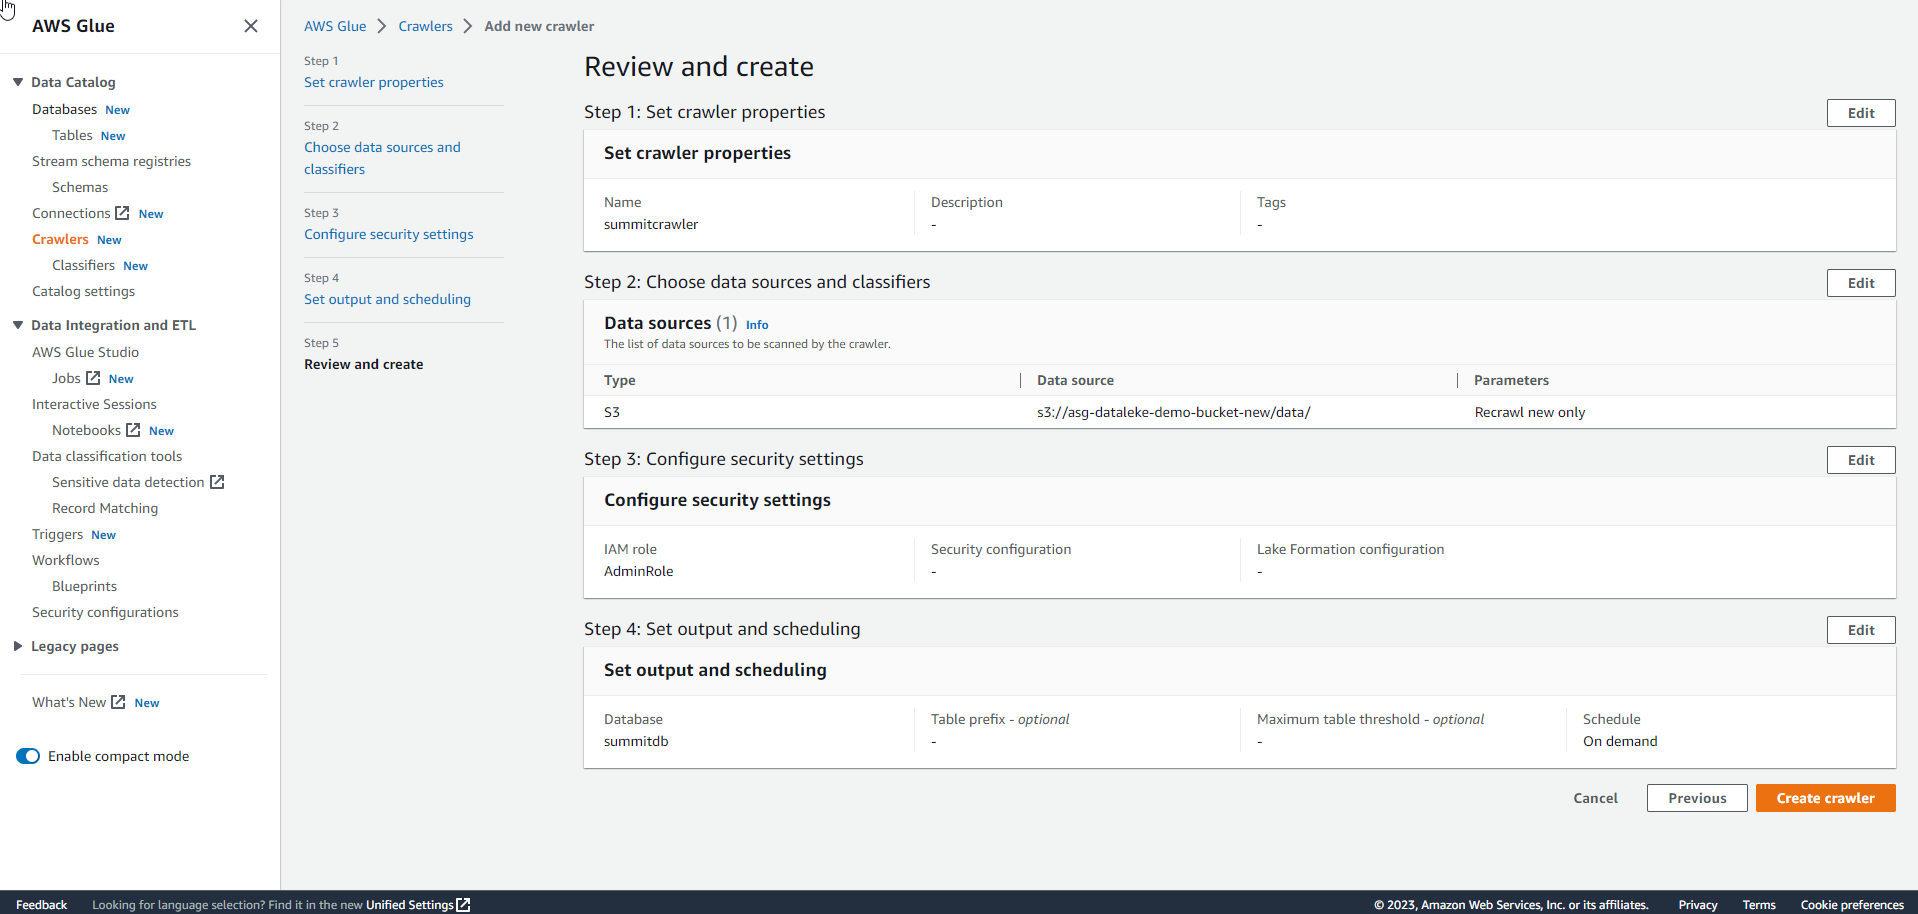Click the external link icon beside Jobs
This screenshot has width=1918, height=914.
coord(93,378)
